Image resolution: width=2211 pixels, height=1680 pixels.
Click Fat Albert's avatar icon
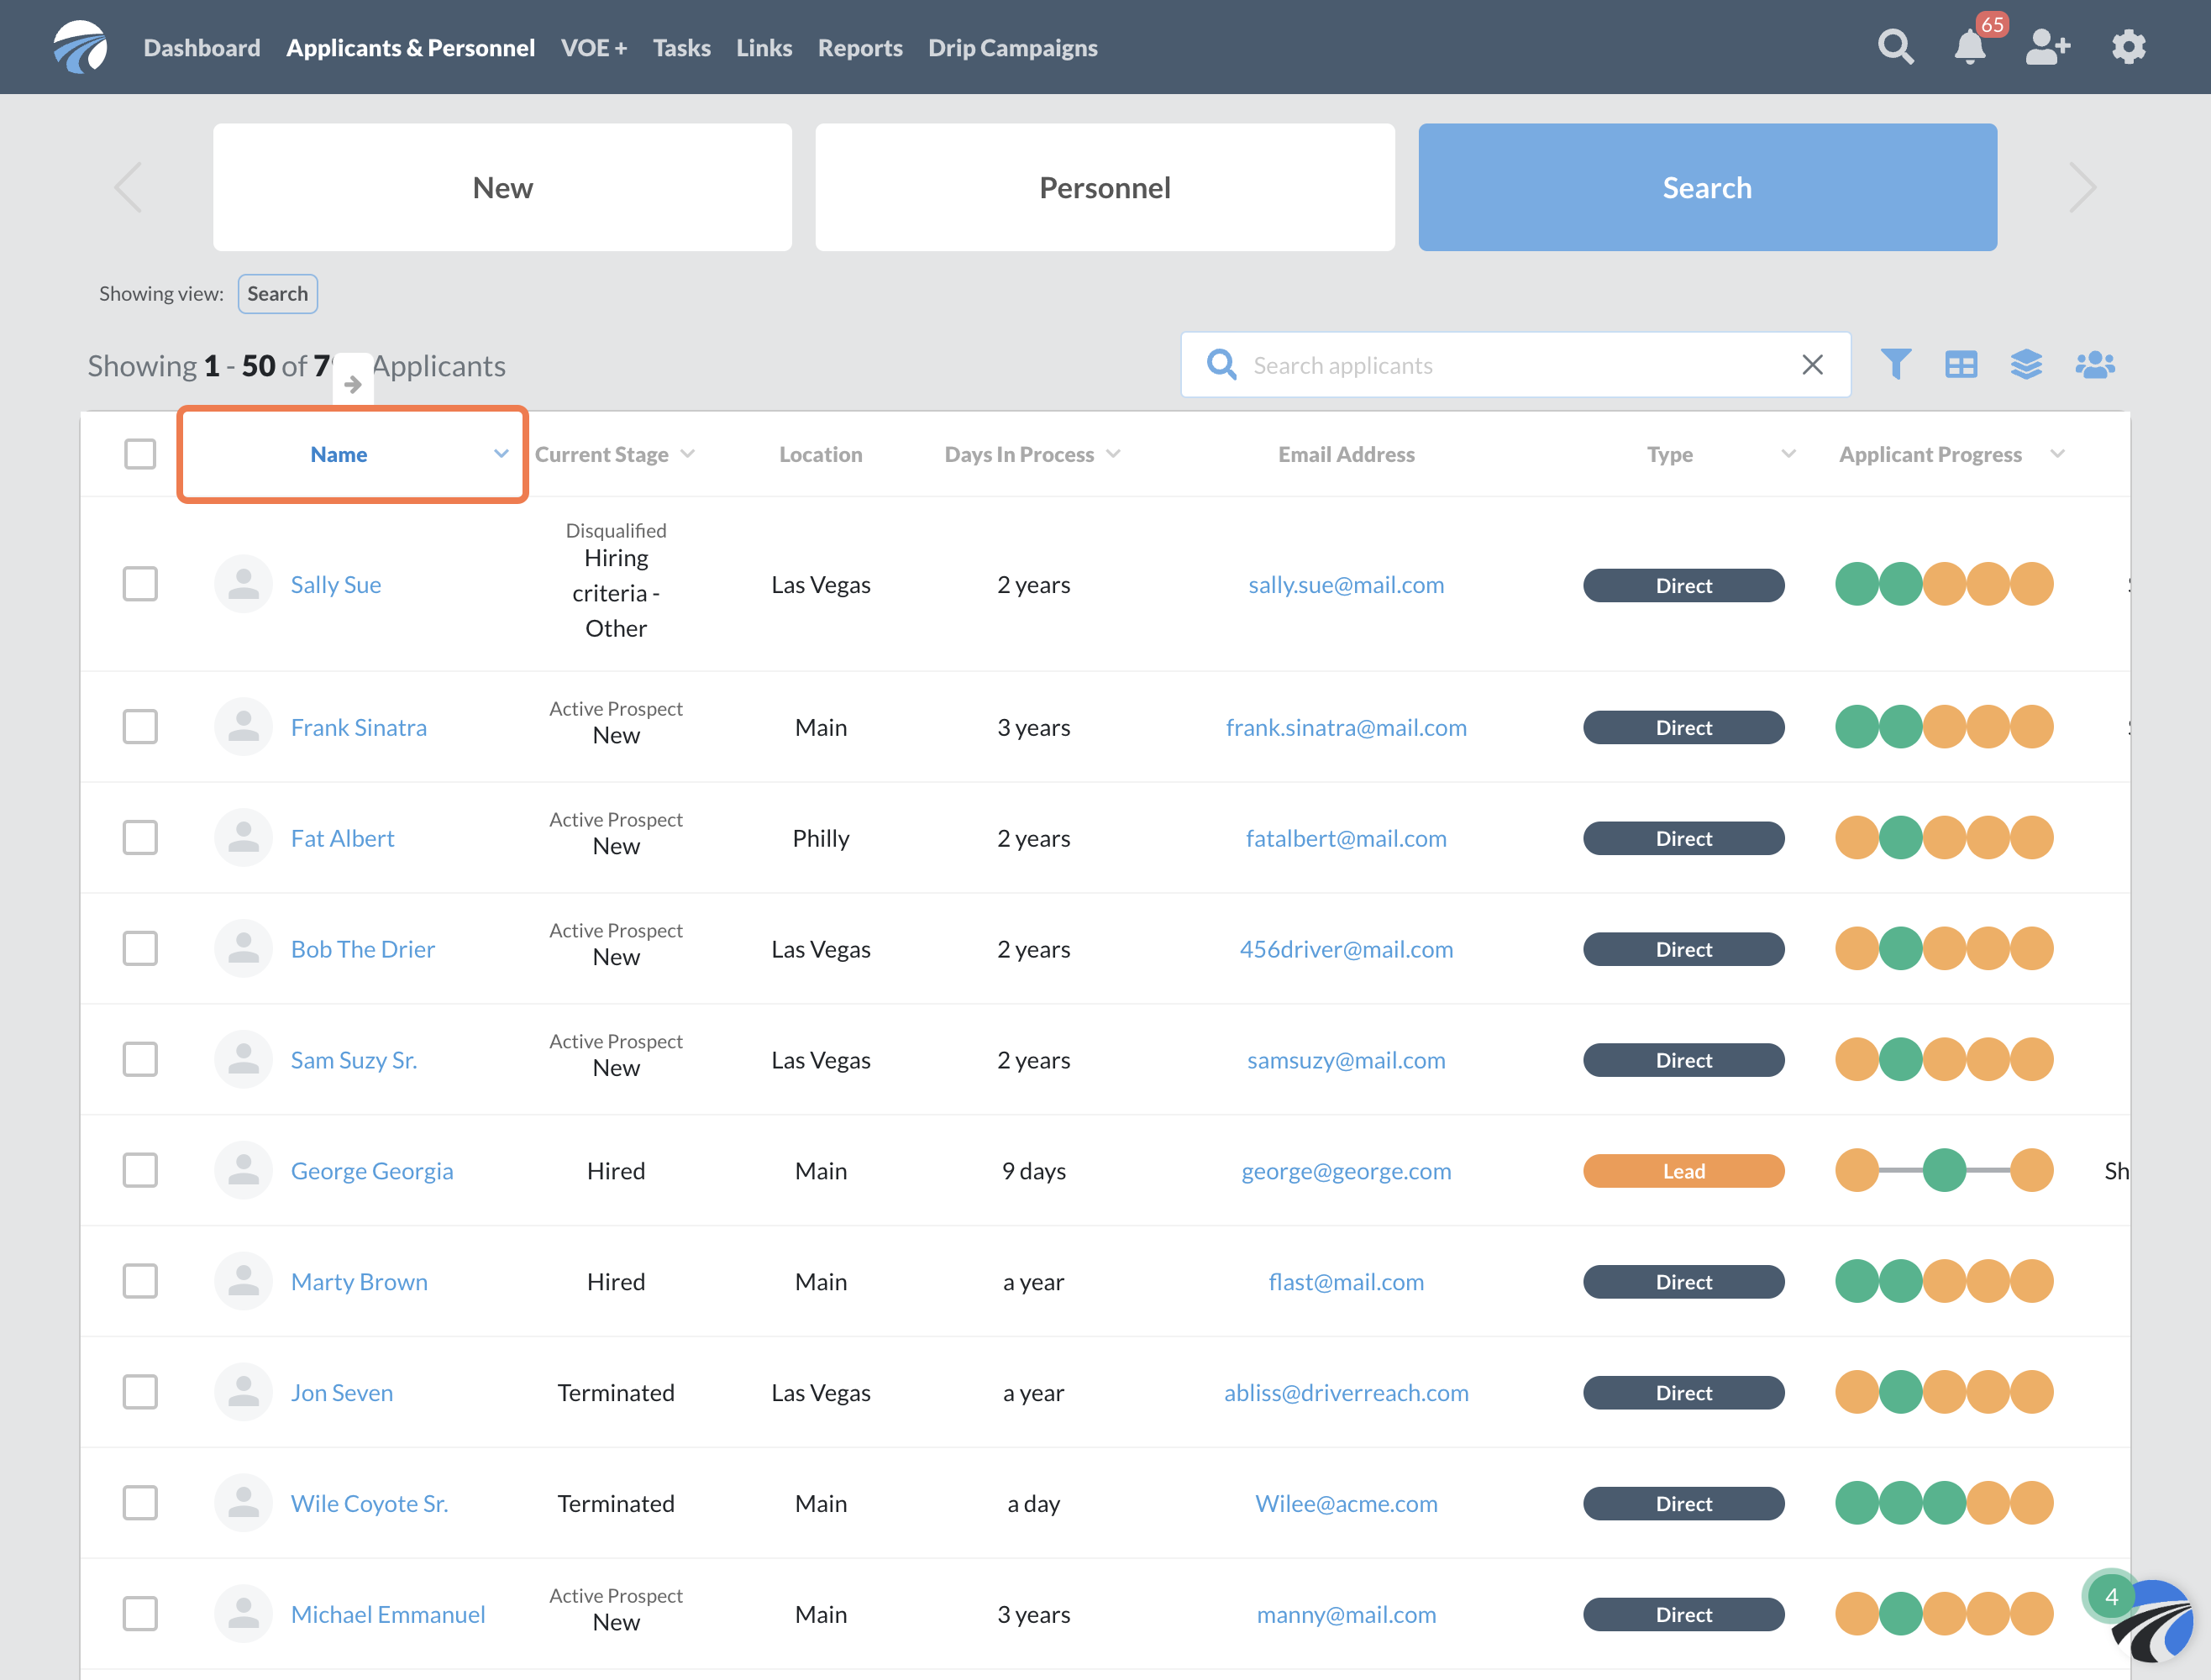pyautogui.click(x=243, y=838)
